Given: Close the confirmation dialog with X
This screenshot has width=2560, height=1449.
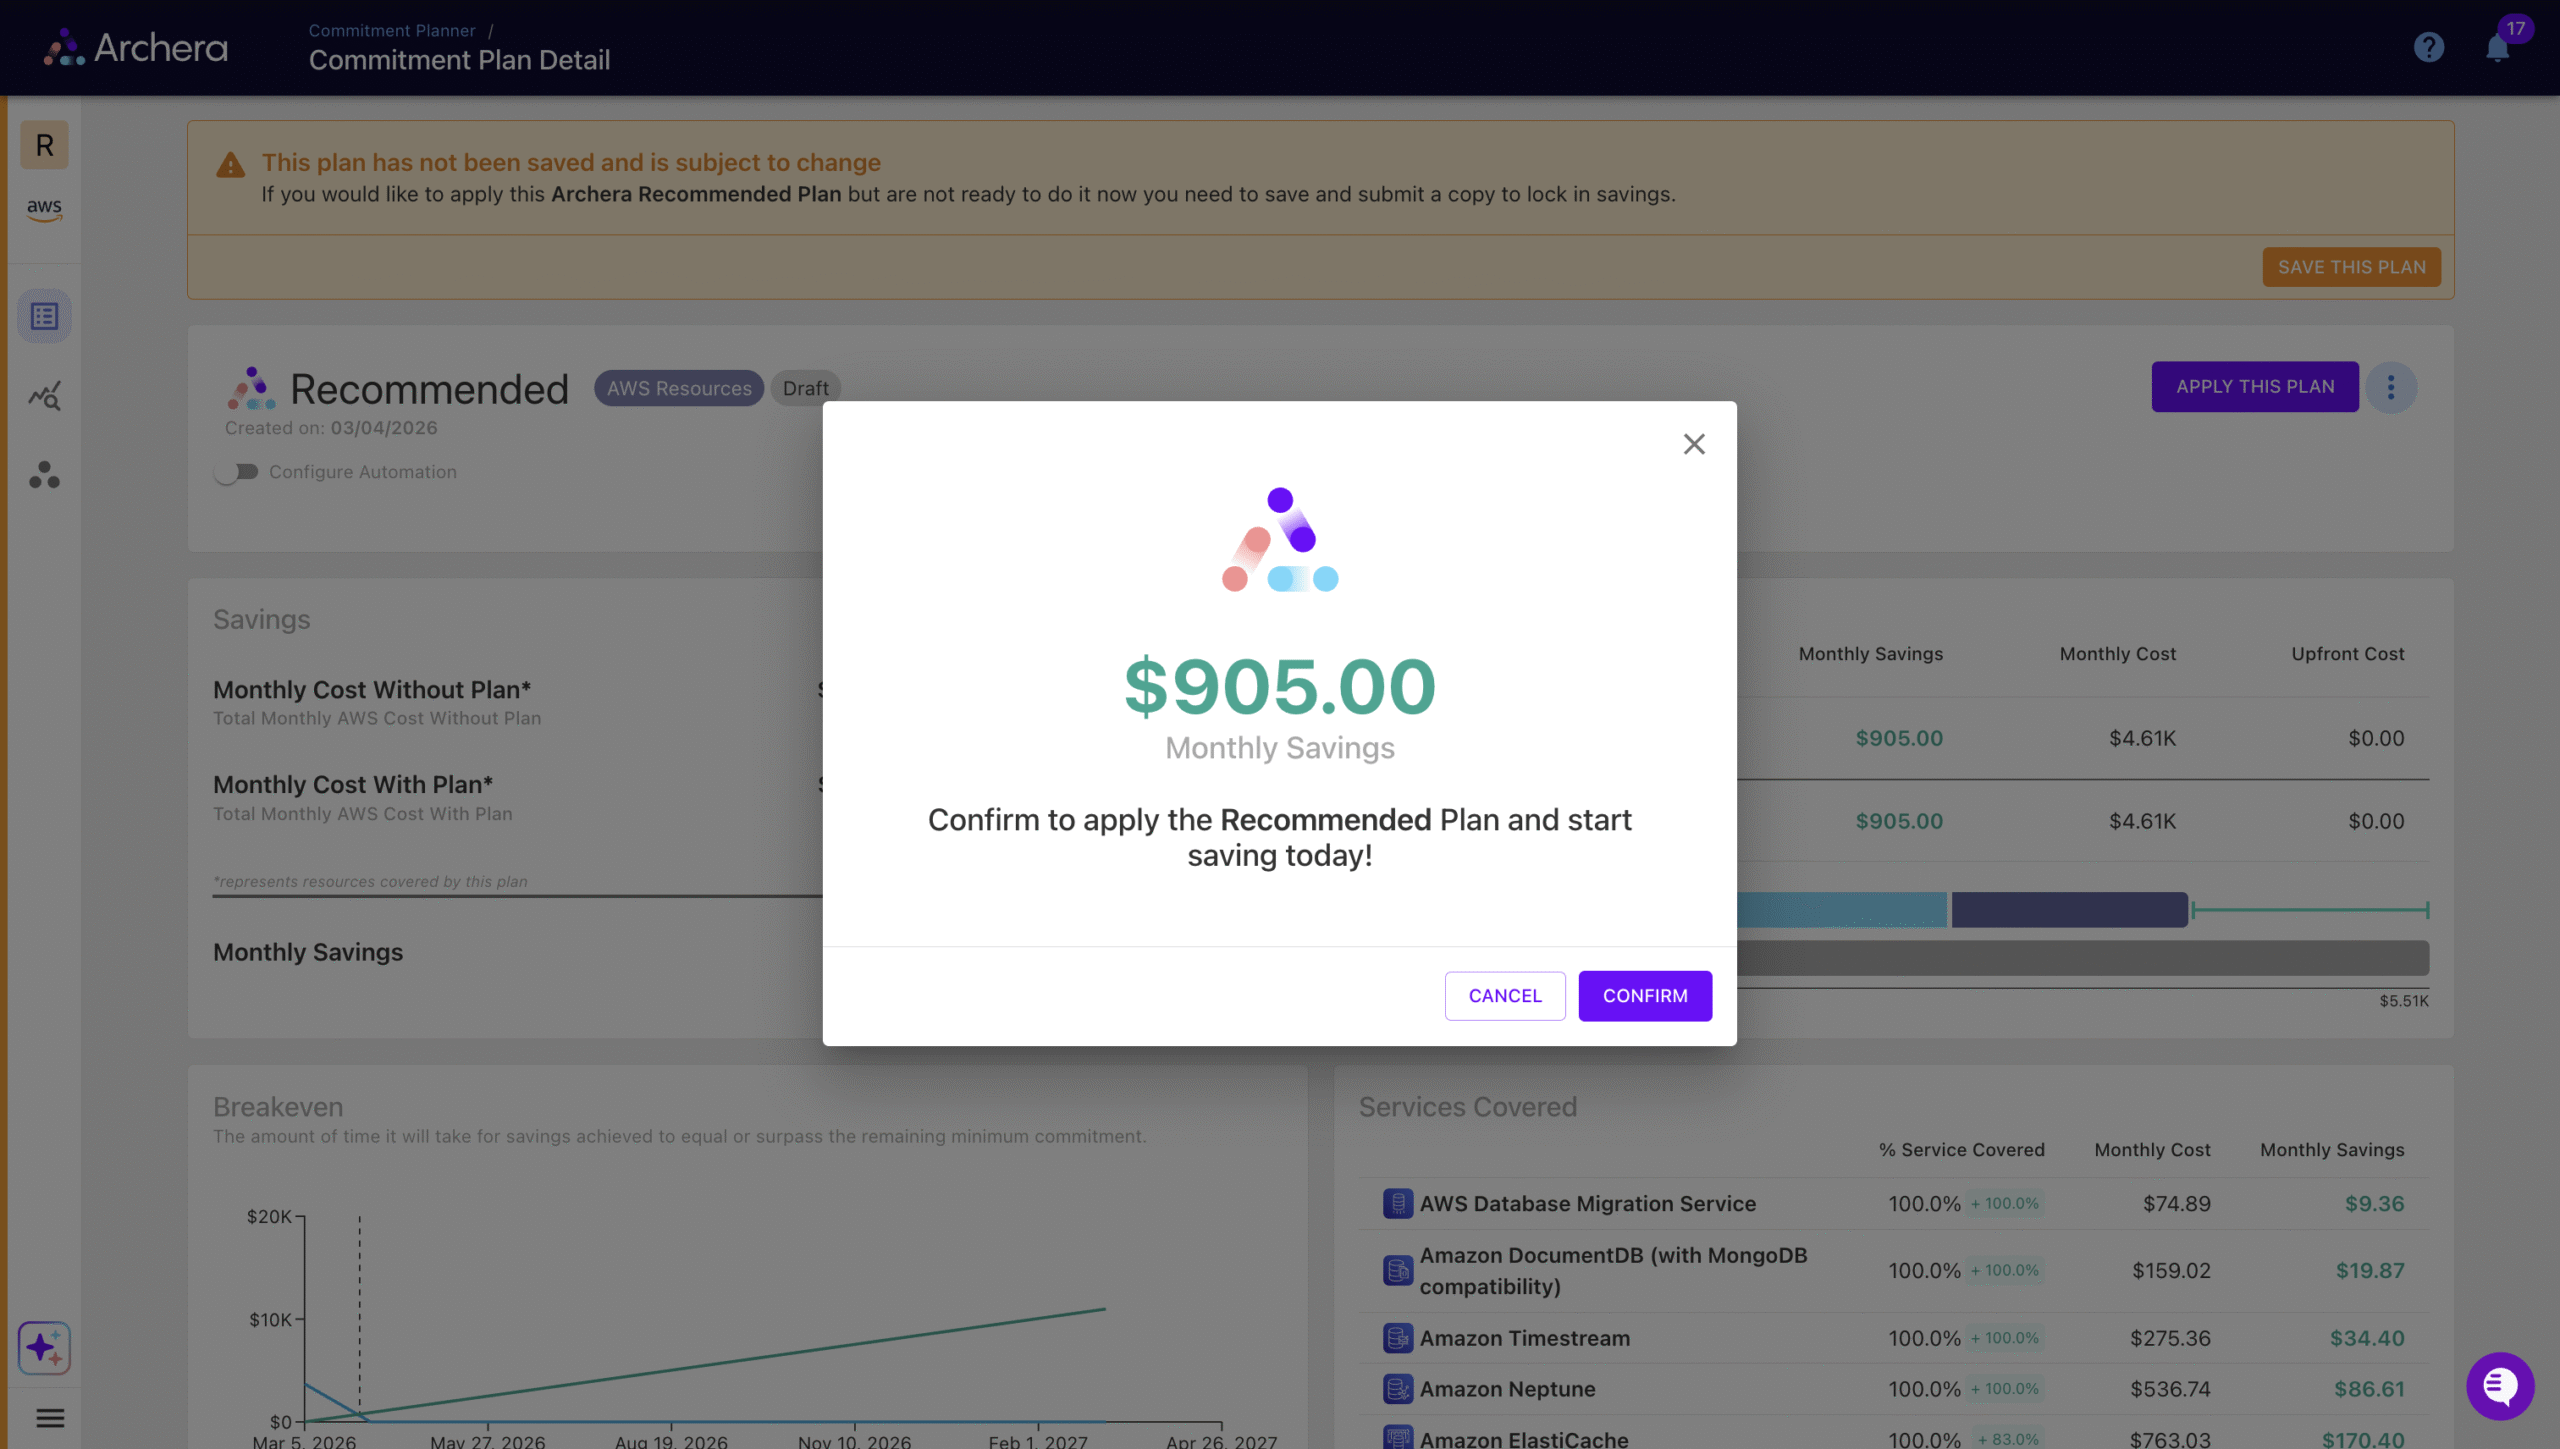Looking at the screenshot, I should point(1694,444).
